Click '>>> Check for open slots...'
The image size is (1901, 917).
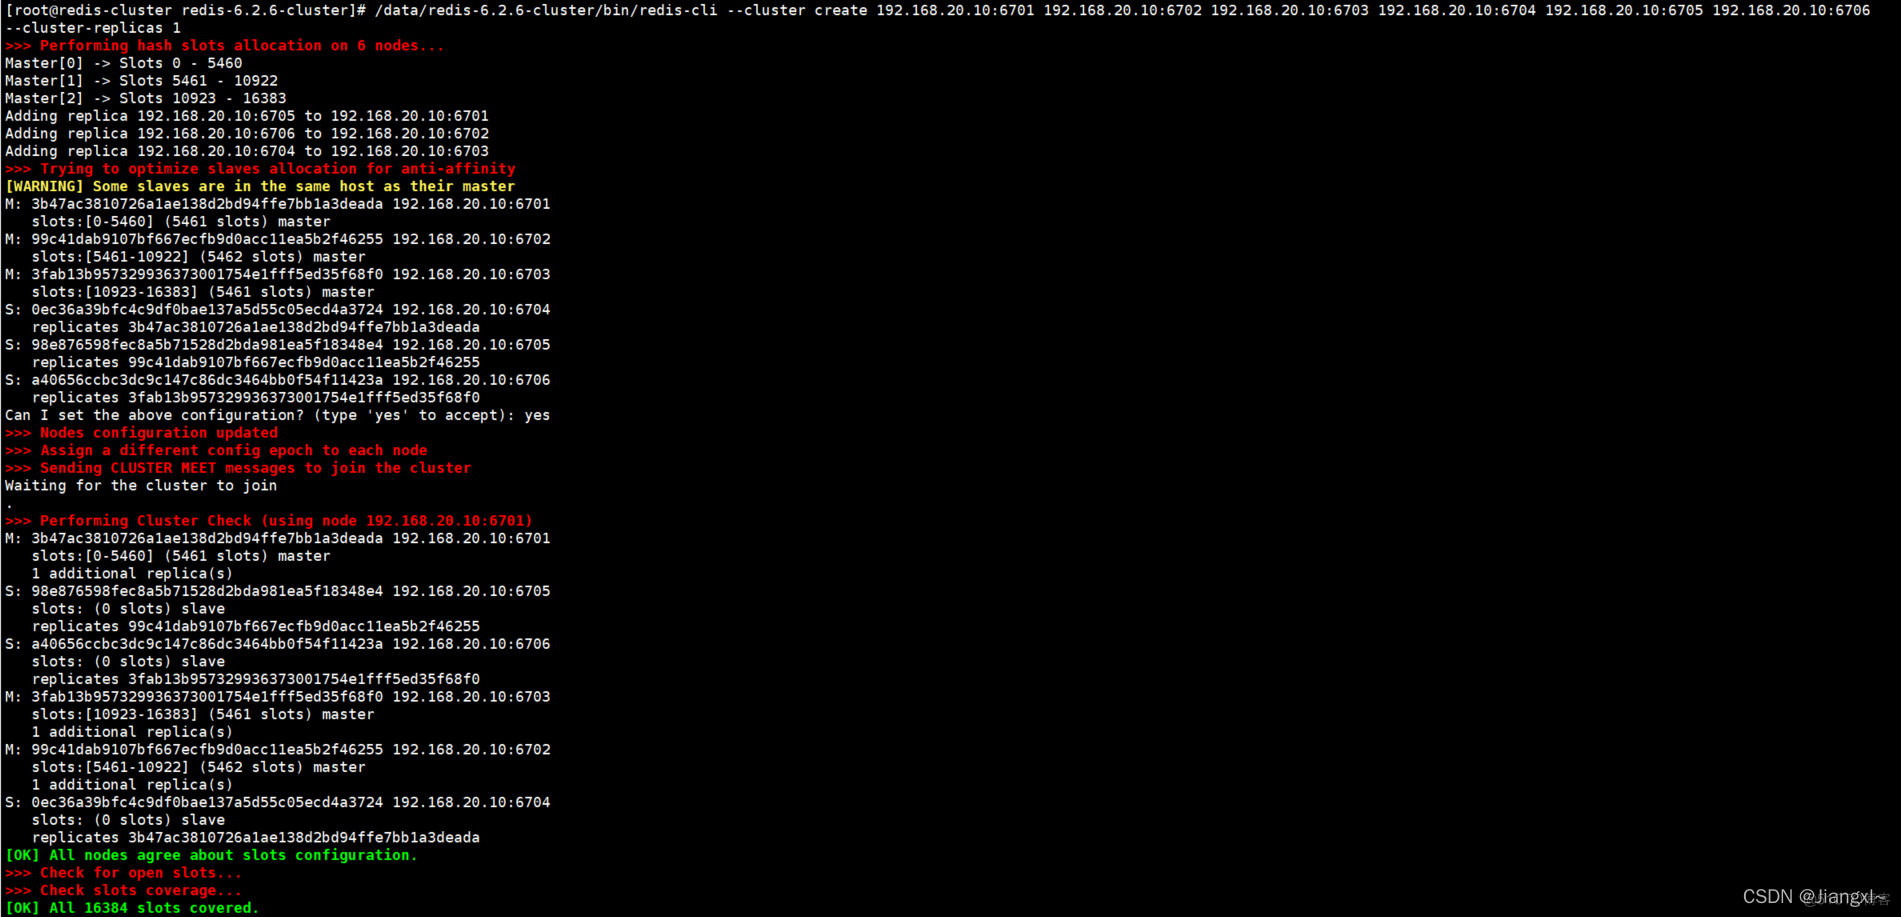click(124, 873)
